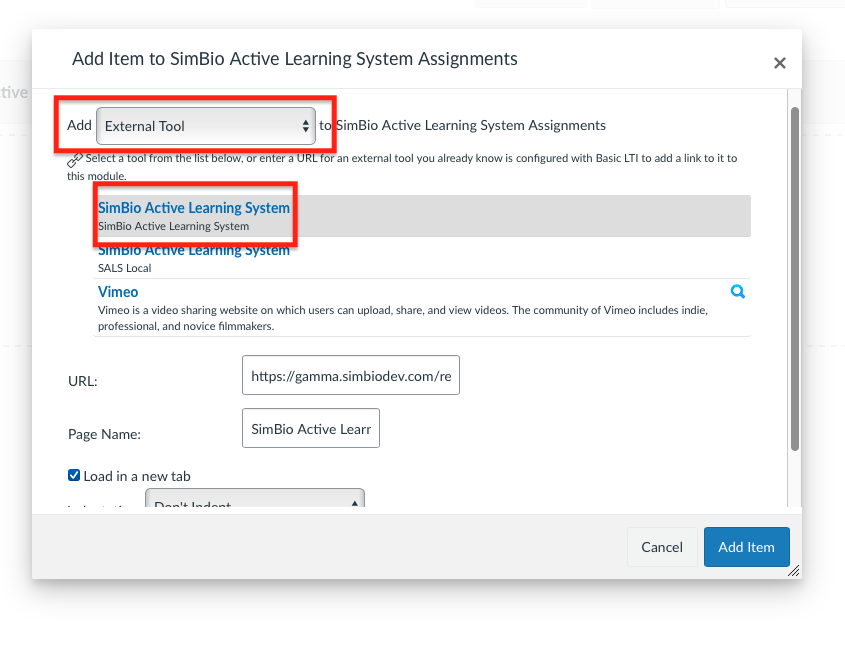Click the "Select a tool" instruction text
Image resolution: width=845 pixels, height=657 pixels.
[x=400, y=158]
